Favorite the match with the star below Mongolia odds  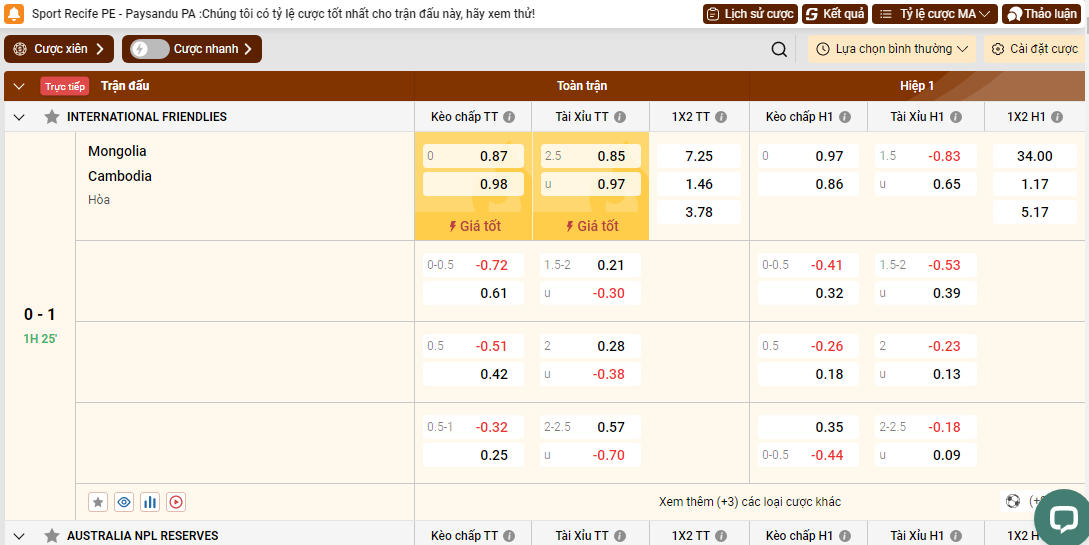point(98,502)
